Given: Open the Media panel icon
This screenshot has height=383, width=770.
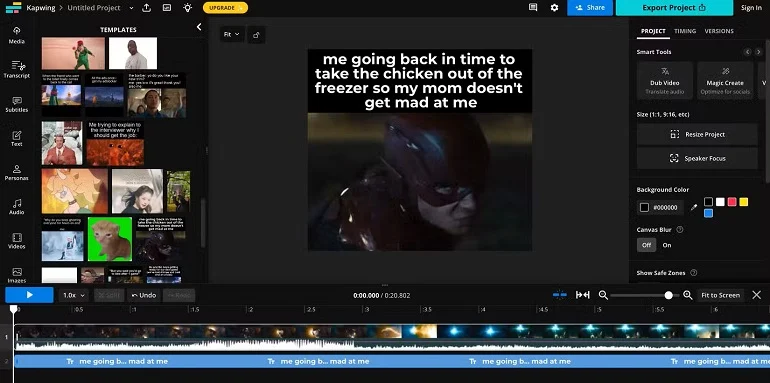Looking at the screenshot, I should coord(17,35).
